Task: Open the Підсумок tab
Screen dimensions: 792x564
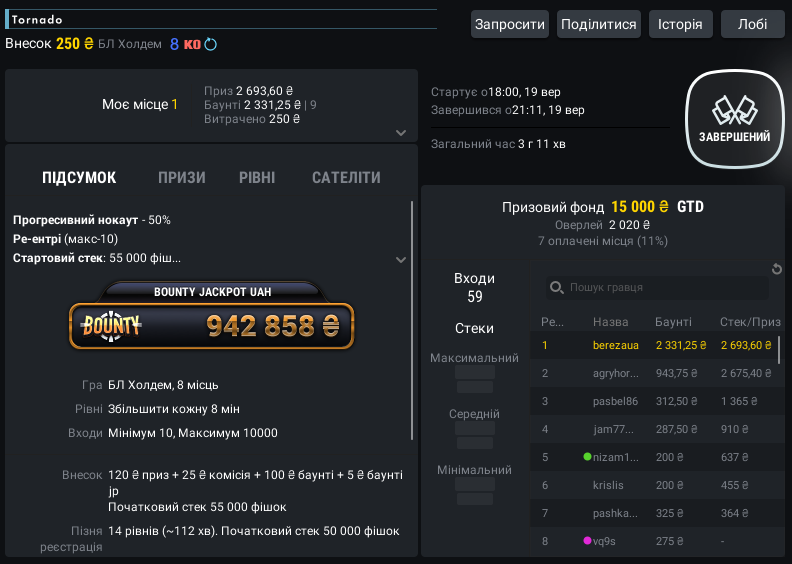Action: pos(79,178)
